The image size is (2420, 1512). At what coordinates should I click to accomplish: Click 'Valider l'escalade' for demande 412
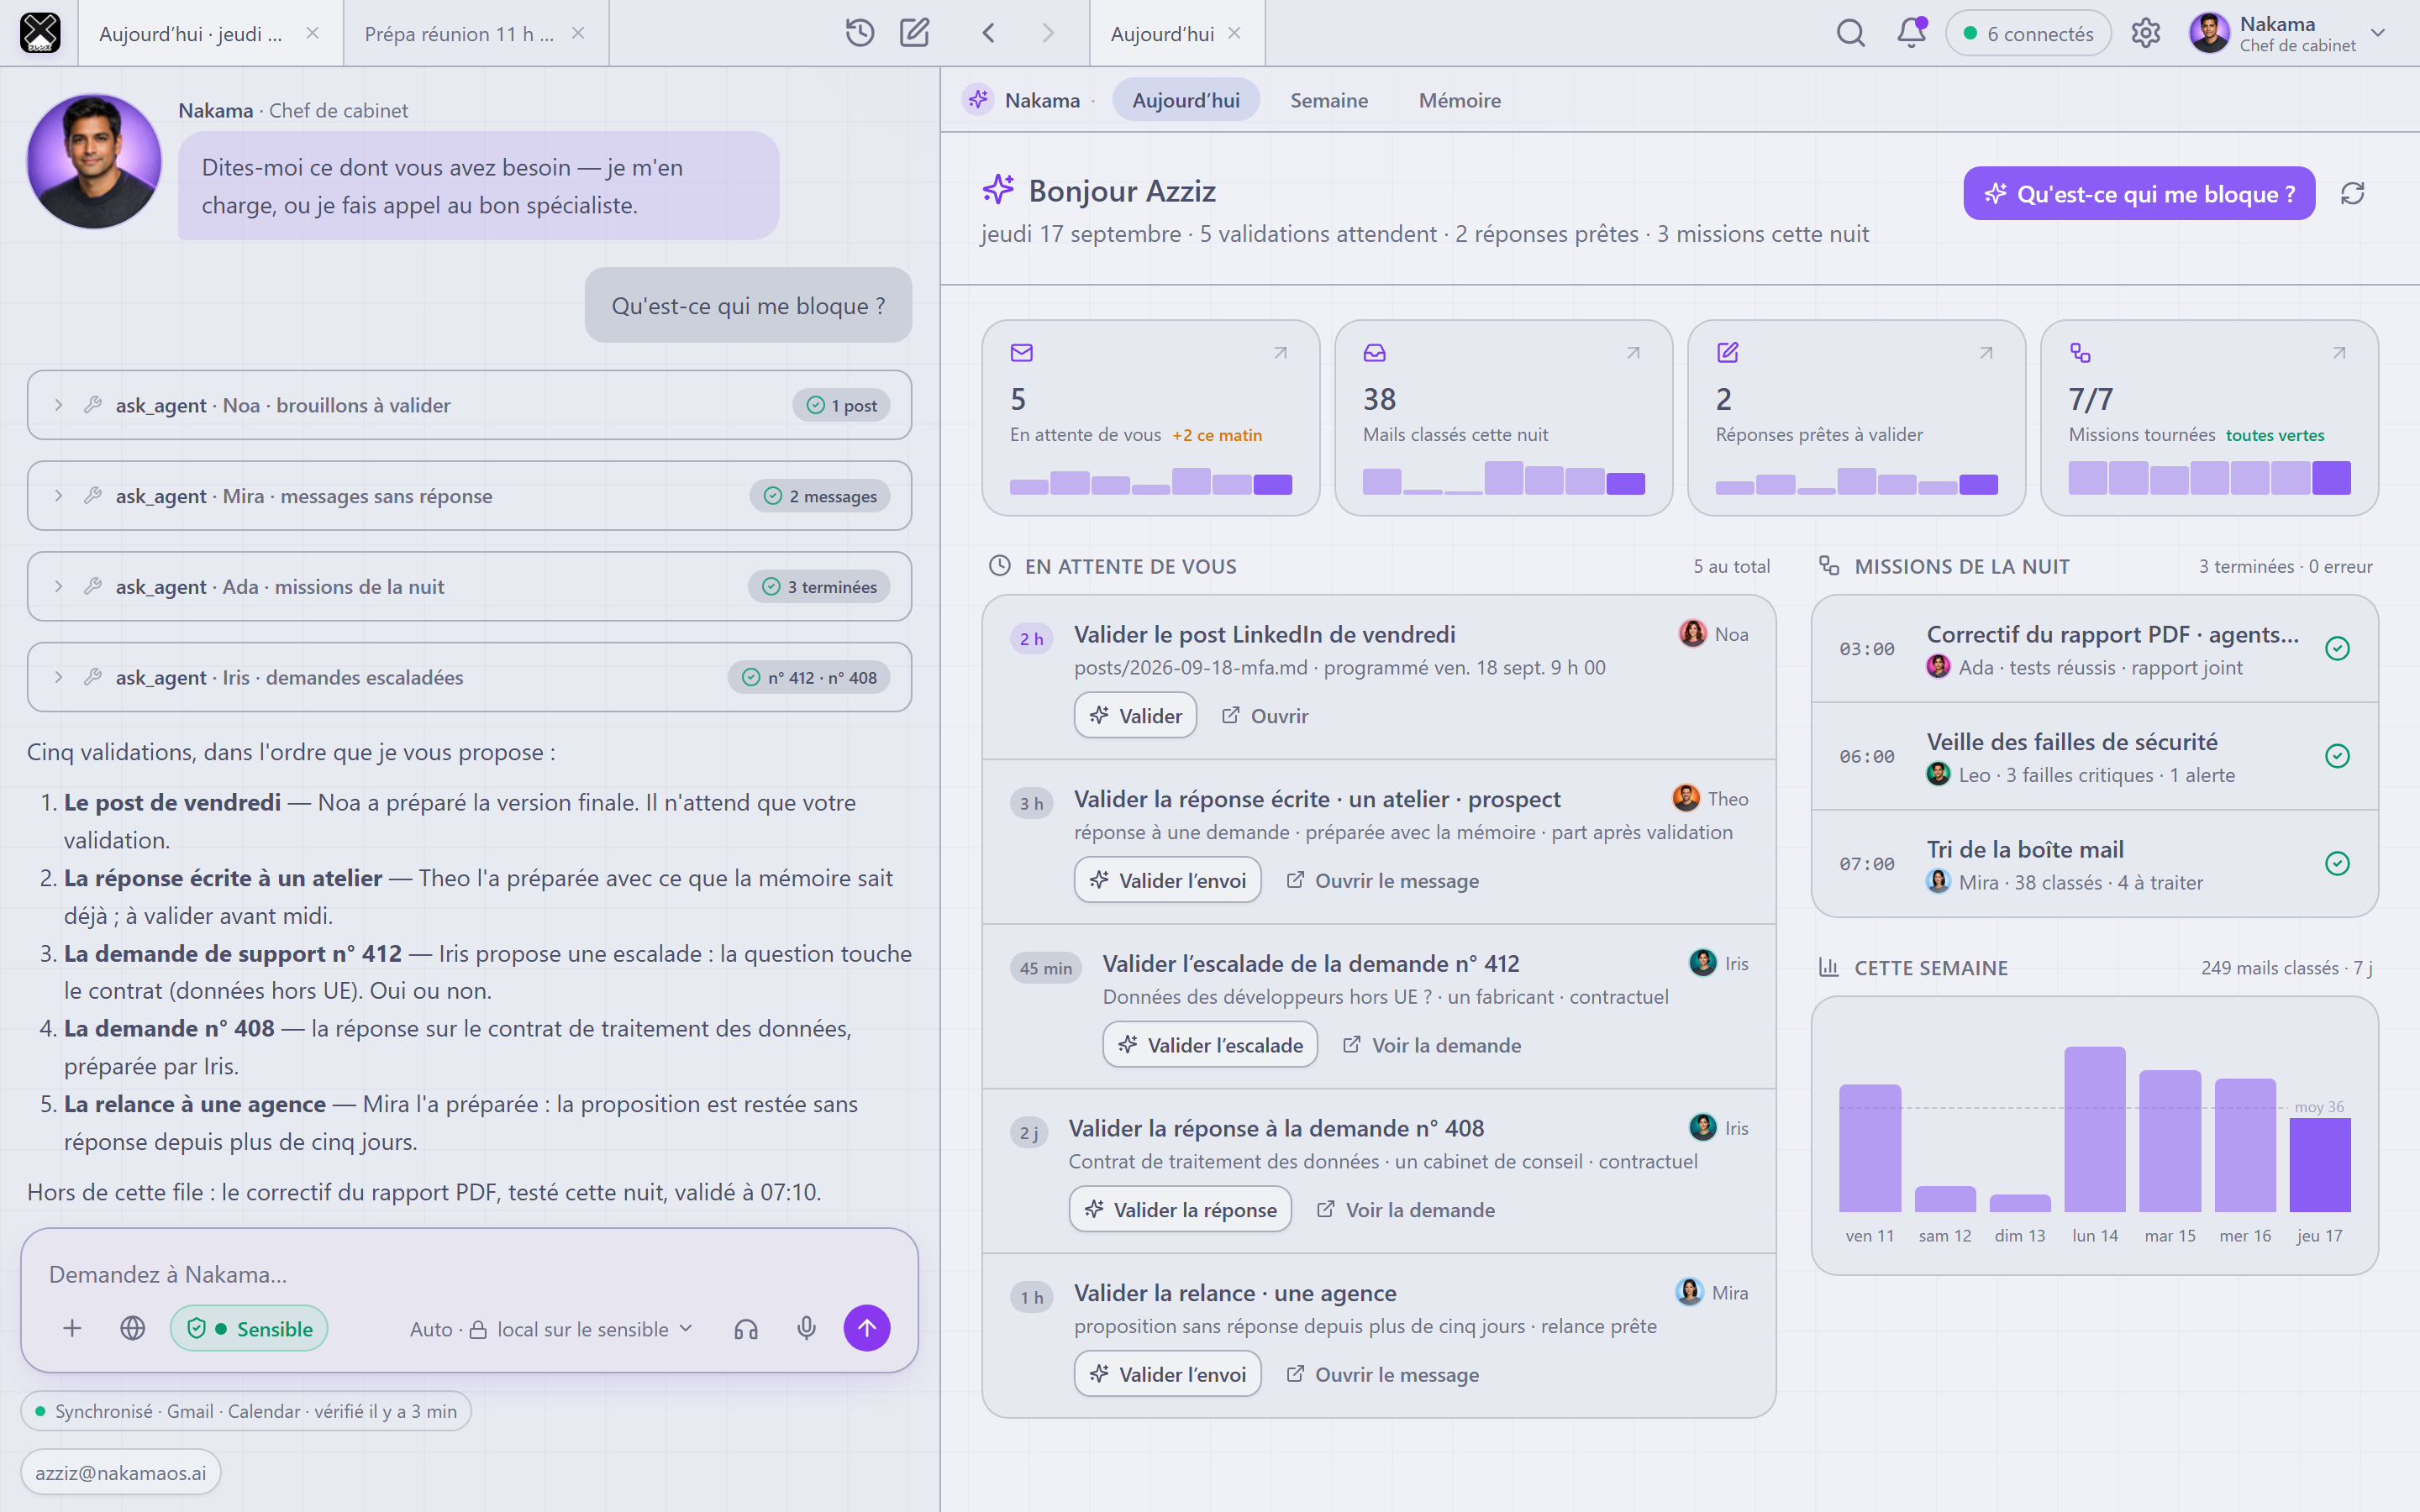pos(1210,1044)
